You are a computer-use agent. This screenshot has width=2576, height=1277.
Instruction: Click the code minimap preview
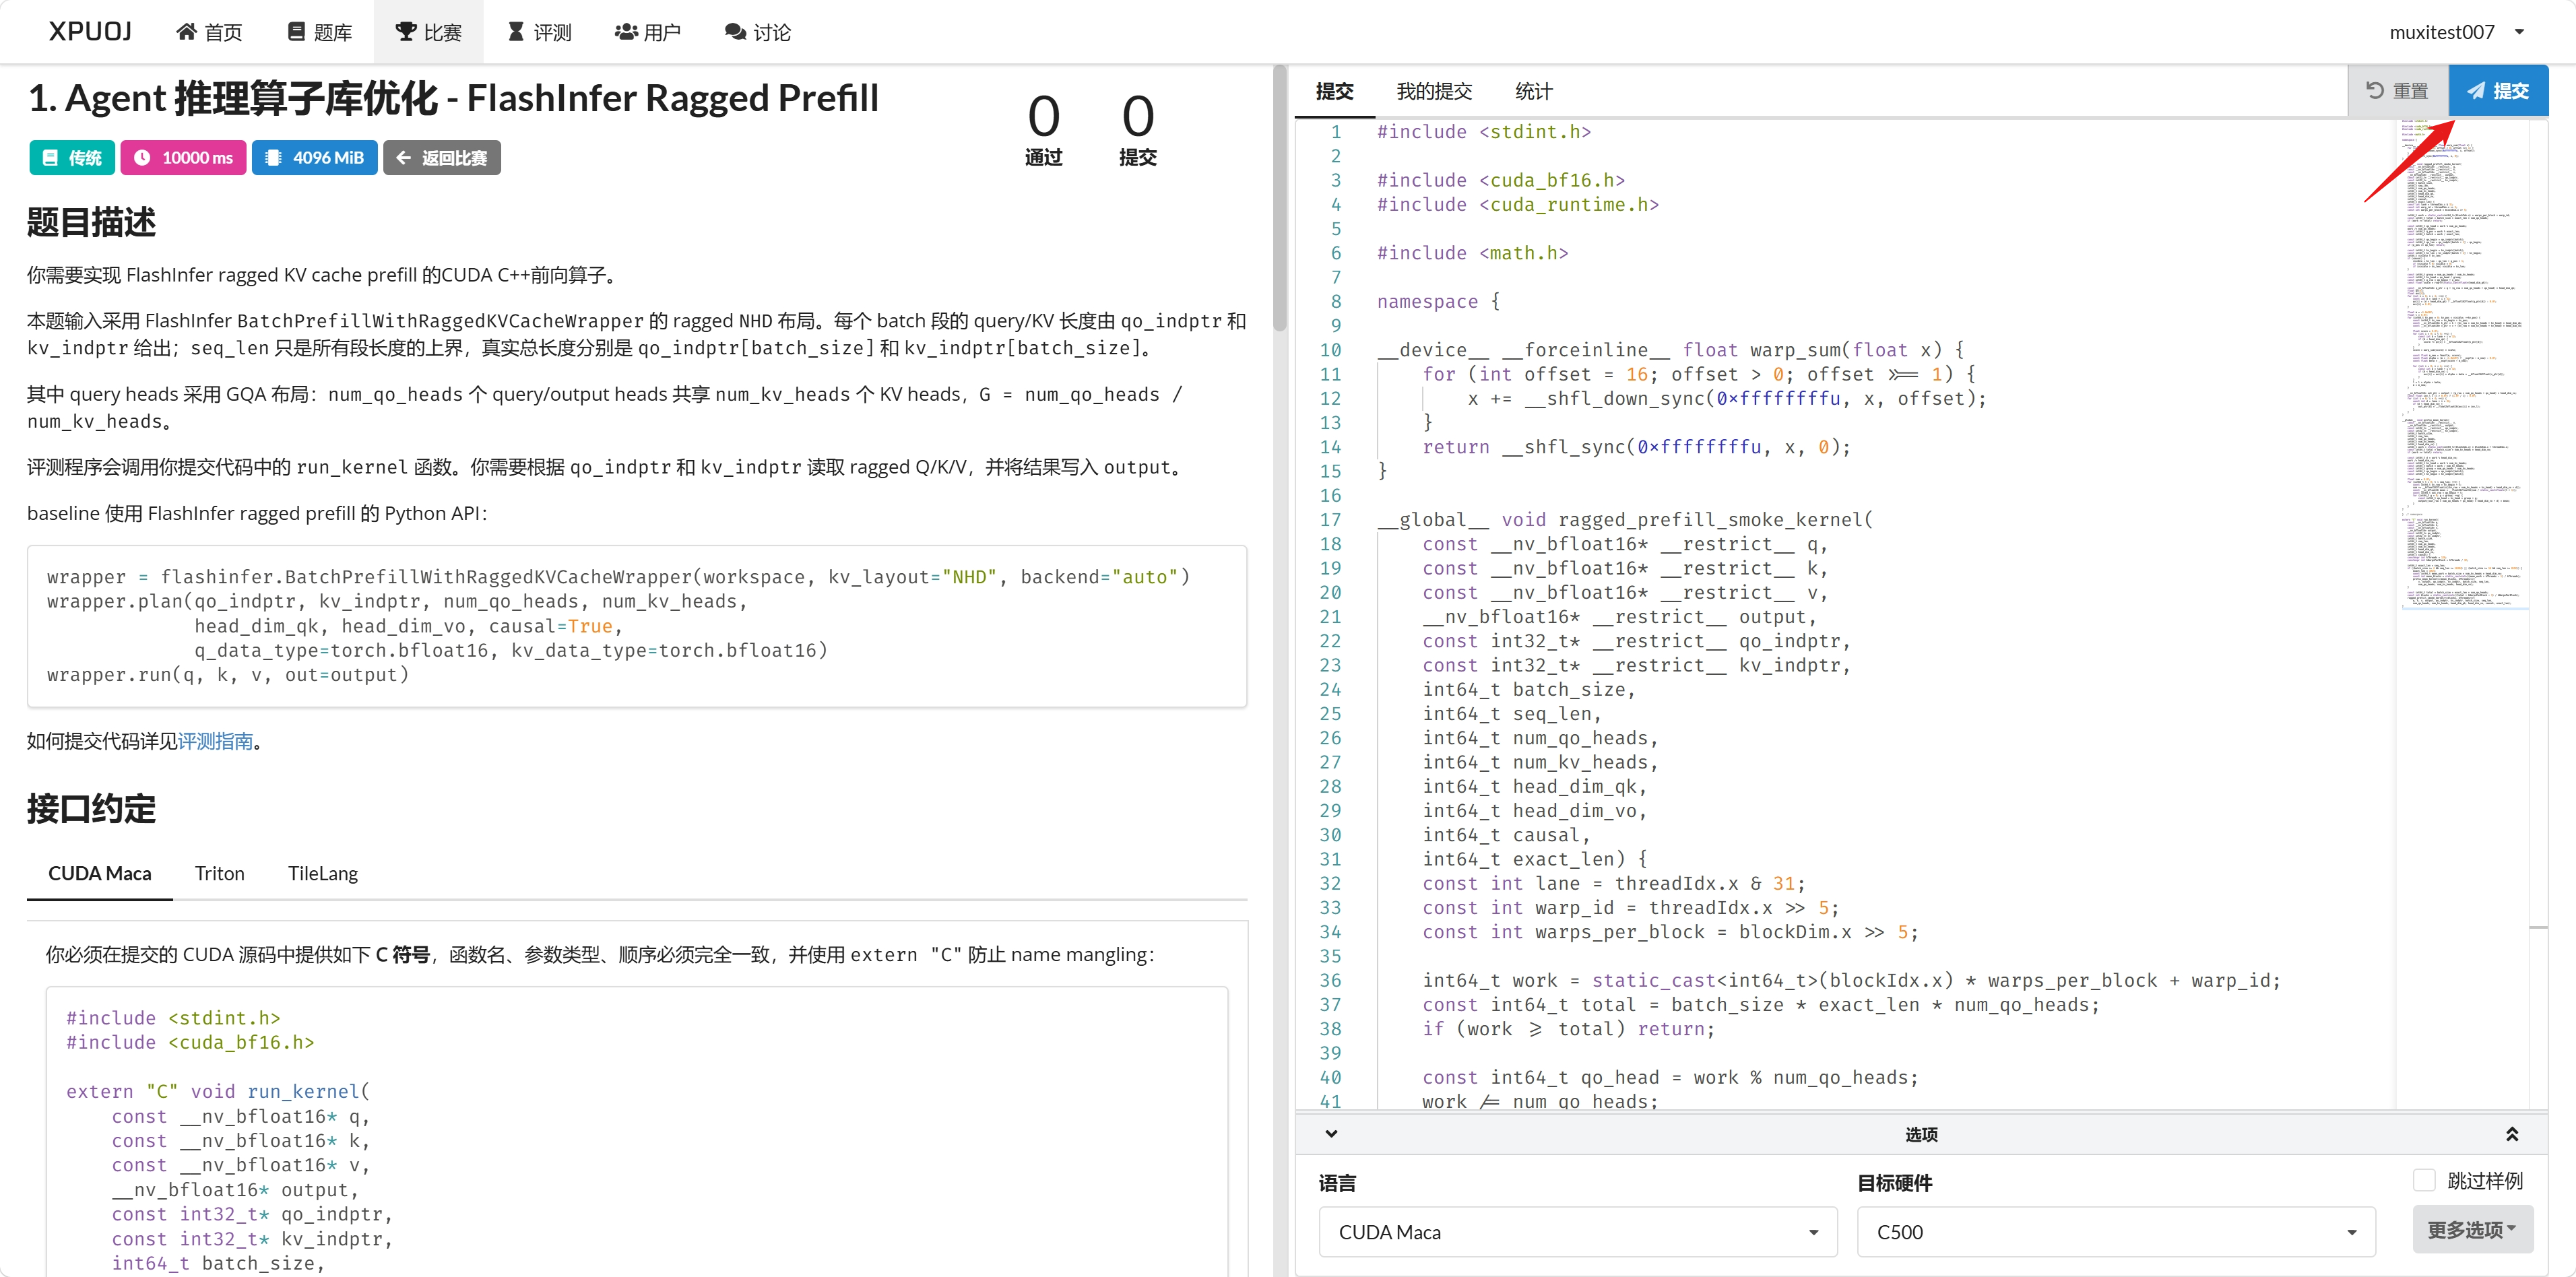pyautogui.click(x=2465, y=364)
